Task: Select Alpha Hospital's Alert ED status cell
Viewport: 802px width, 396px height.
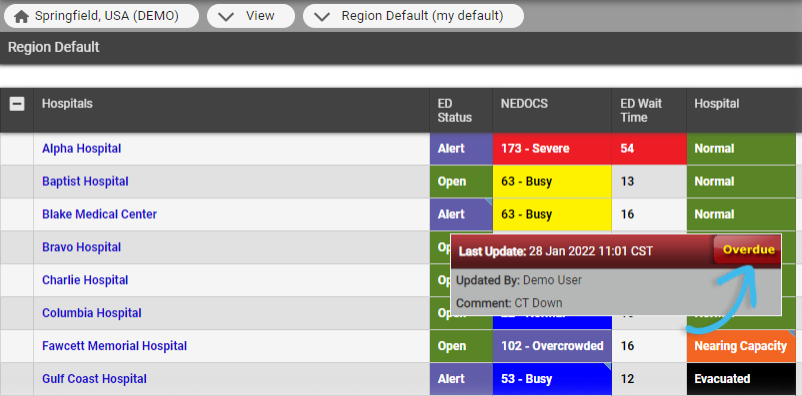Action: pos(461,149)
